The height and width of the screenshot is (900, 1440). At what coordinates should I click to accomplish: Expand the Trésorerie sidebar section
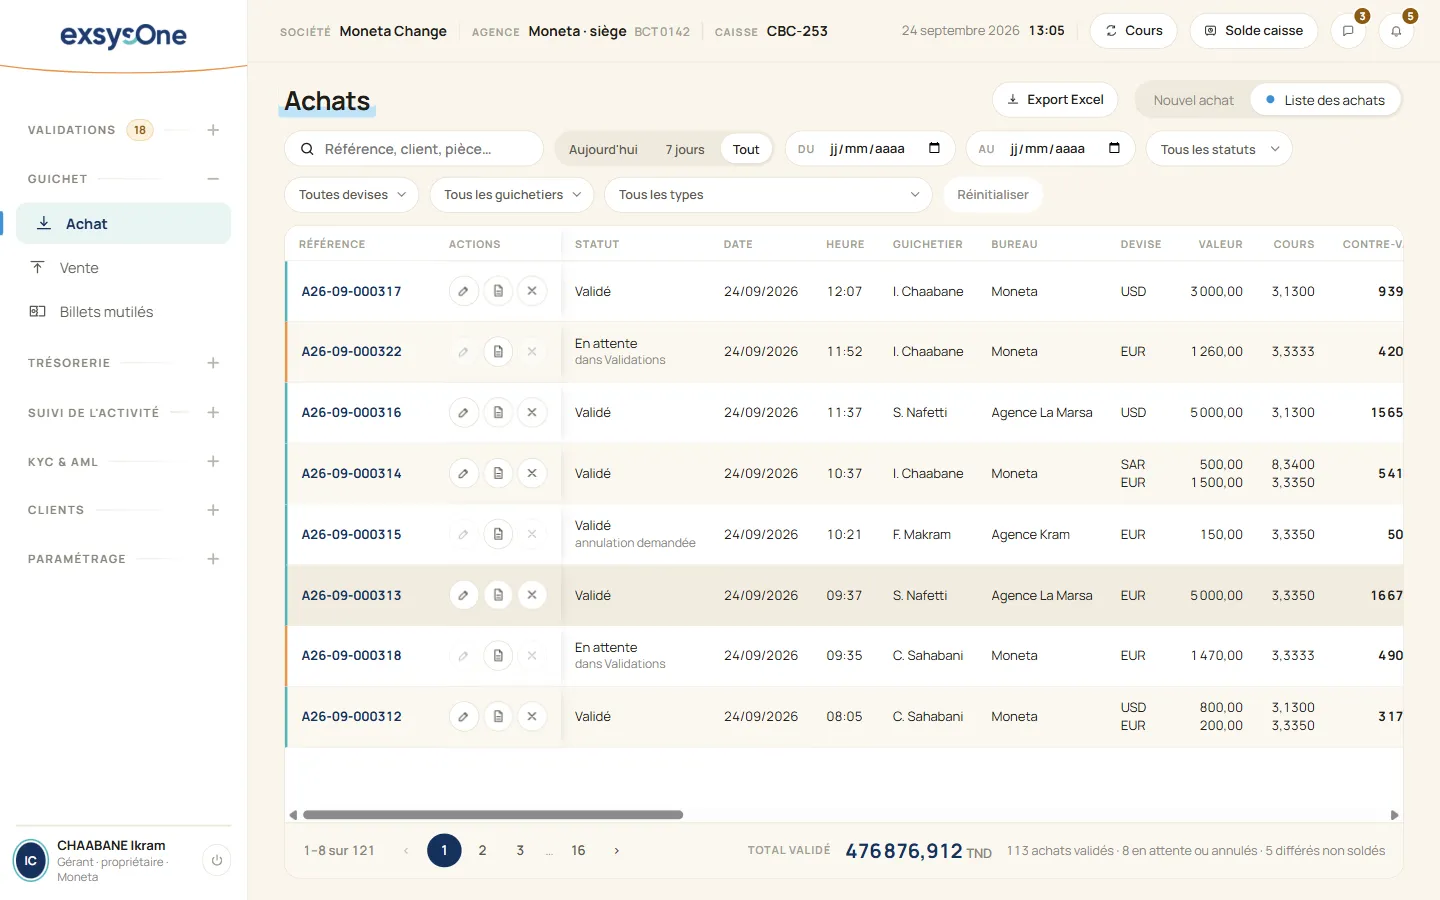(213, 363)
